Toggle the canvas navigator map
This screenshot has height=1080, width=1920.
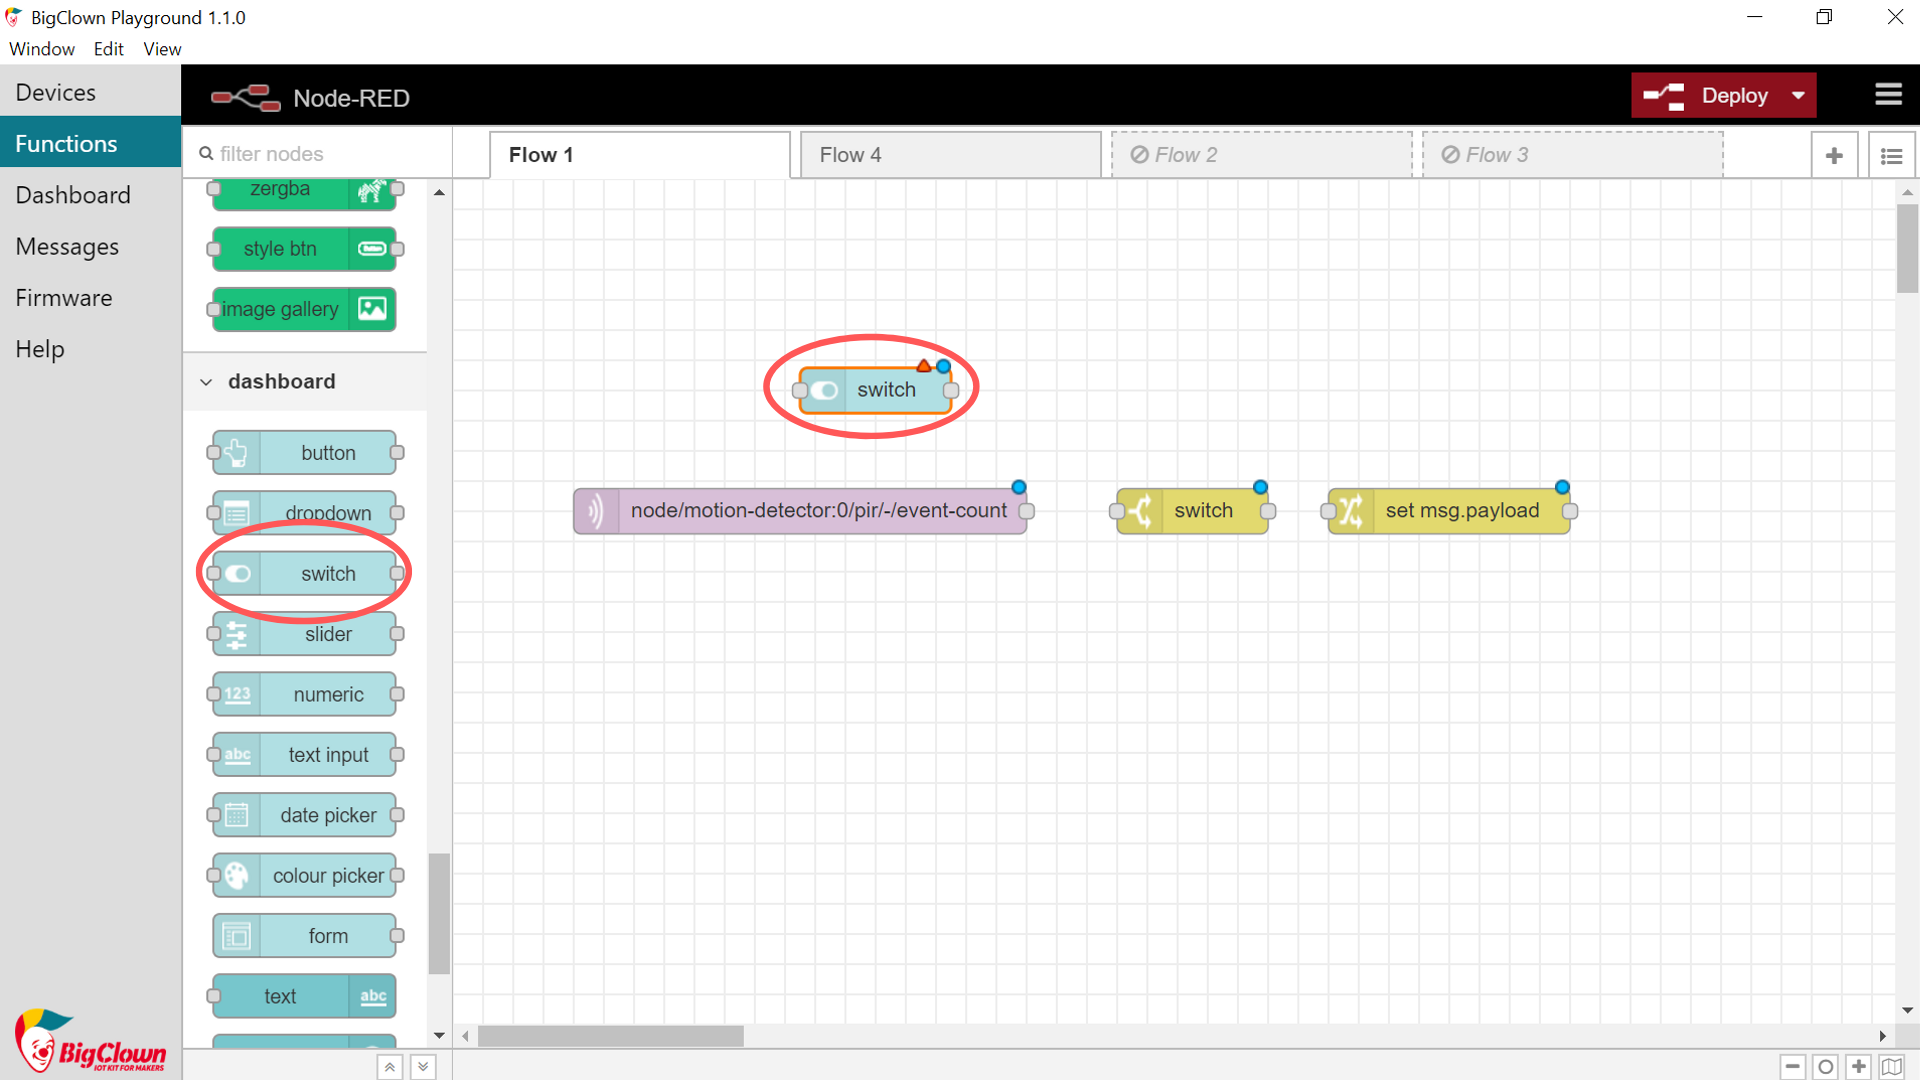pyautogui.click(x=1892, y=1067)
